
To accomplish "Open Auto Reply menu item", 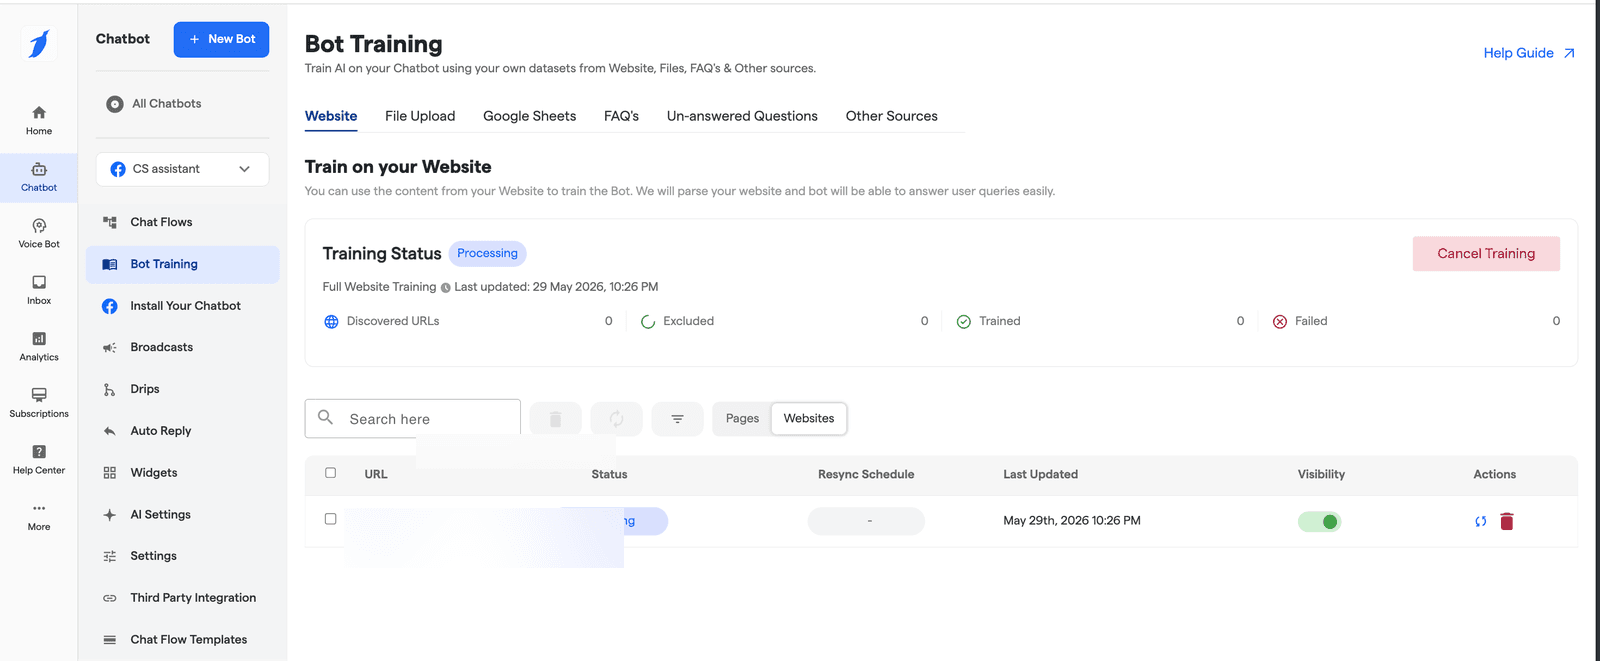I will pos(183,431).
